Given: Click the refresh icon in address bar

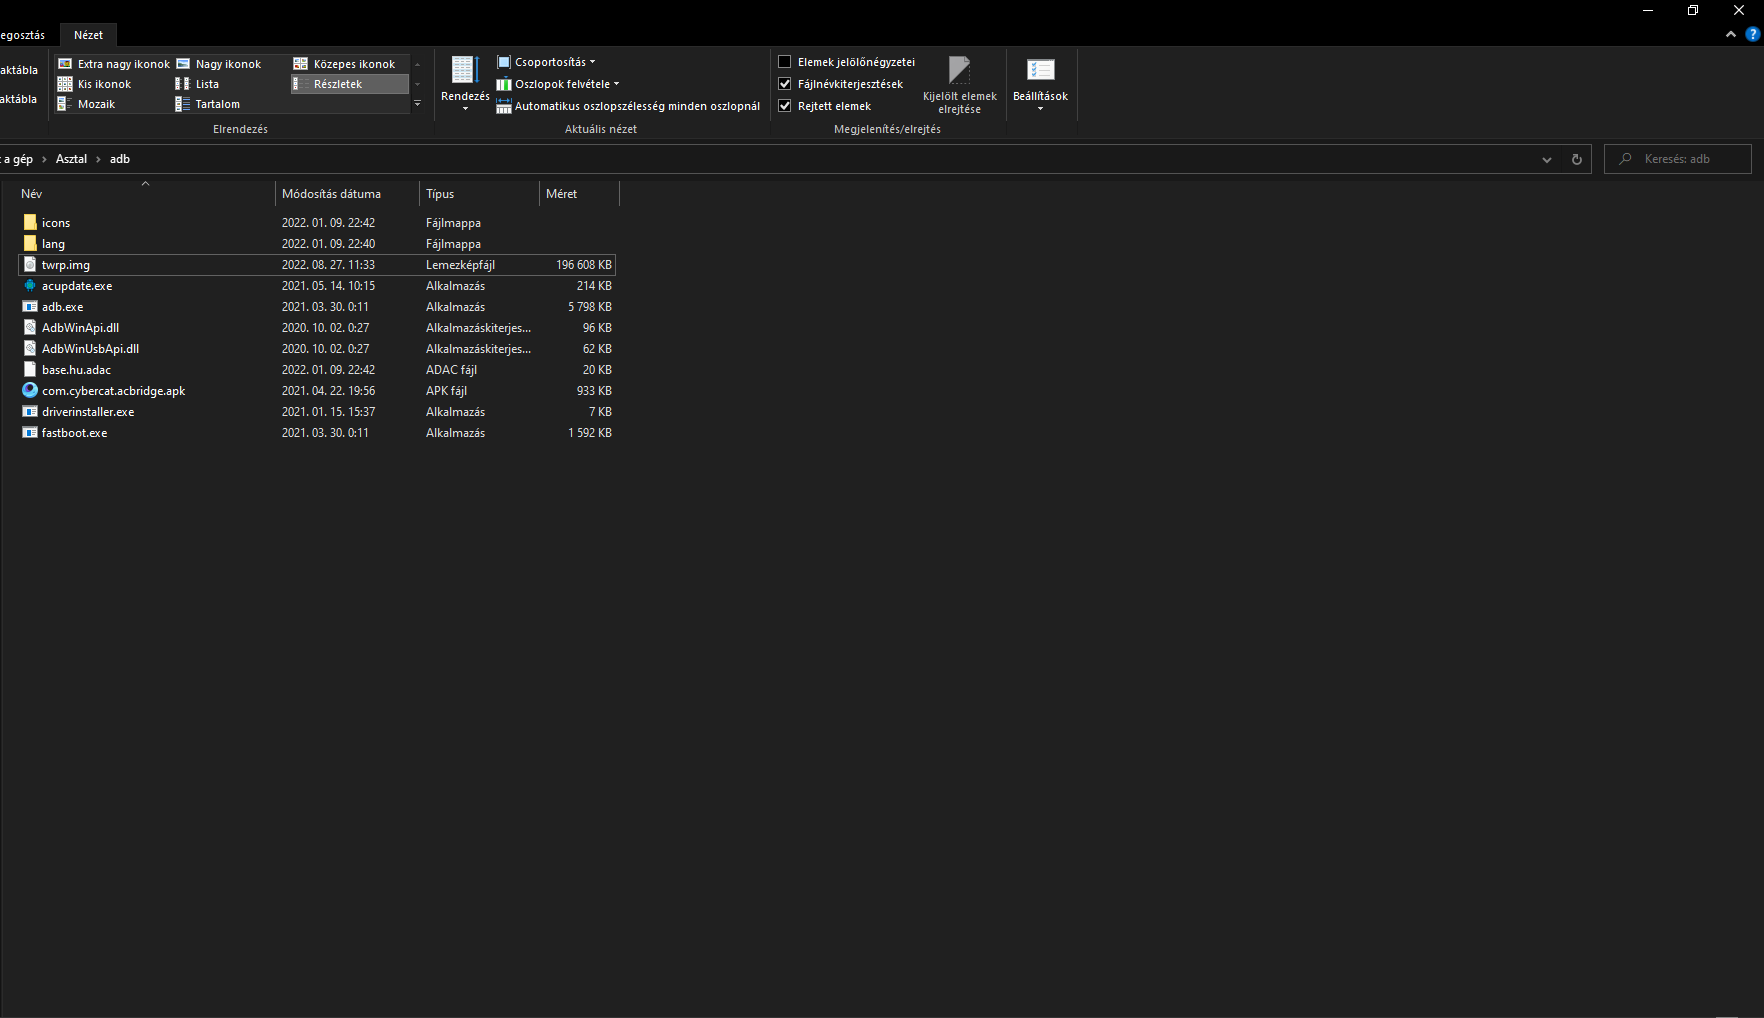Looking at the screenshot, I should click(1577, 159).
